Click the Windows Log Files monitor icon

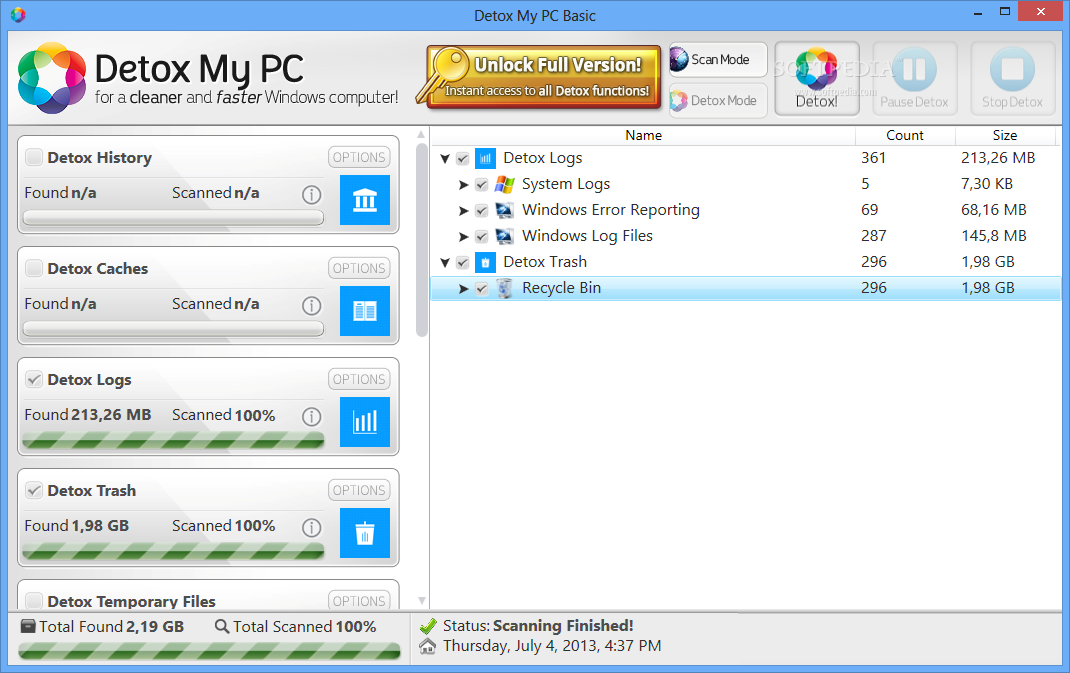pos(504,236)
